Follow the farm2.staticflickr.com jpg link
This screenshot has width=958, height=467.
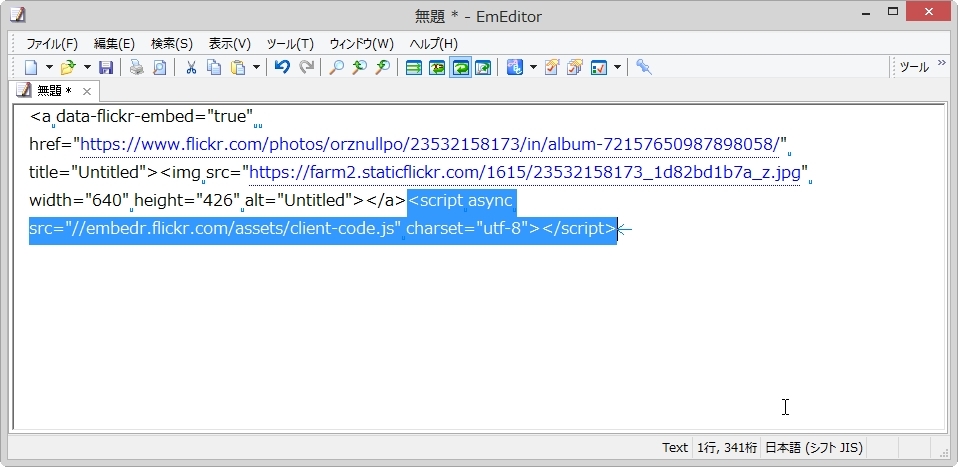524,172
